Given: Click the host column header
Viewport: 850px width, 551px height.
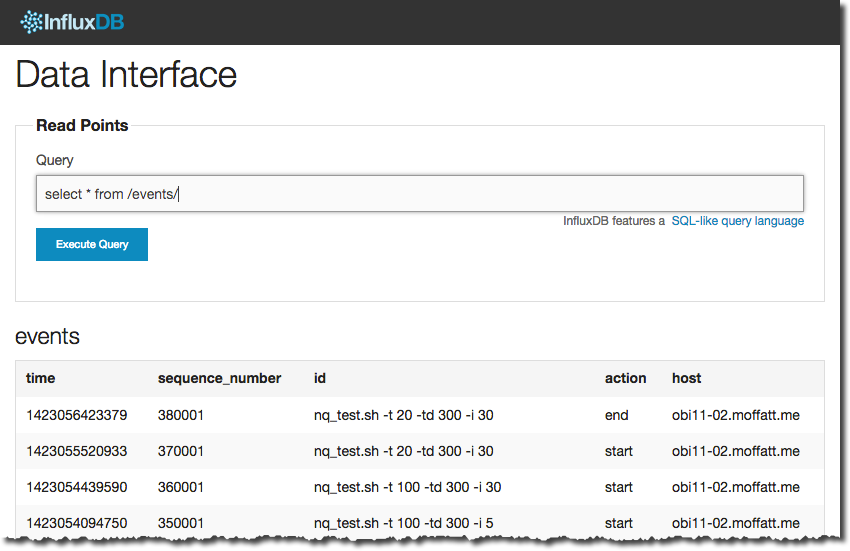Looking at the screenshot, I should [x=686, y=378].
